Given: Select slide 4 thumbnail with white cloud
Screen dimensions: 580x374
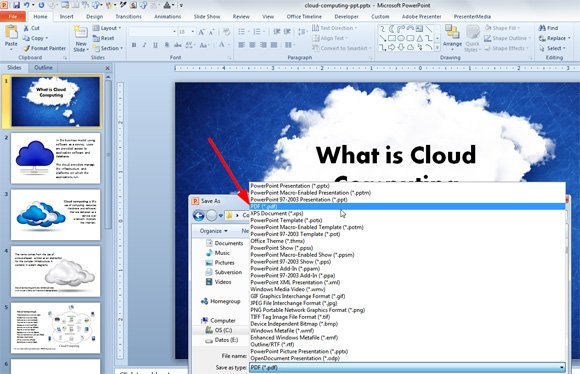Looking at the screenshot, I should (x=55, y=272).
